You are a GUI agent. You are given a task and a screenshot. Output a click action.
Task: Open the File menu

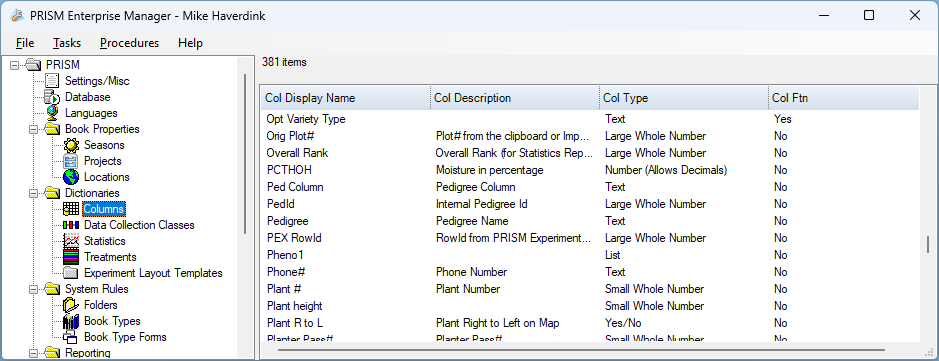point(25,43)
